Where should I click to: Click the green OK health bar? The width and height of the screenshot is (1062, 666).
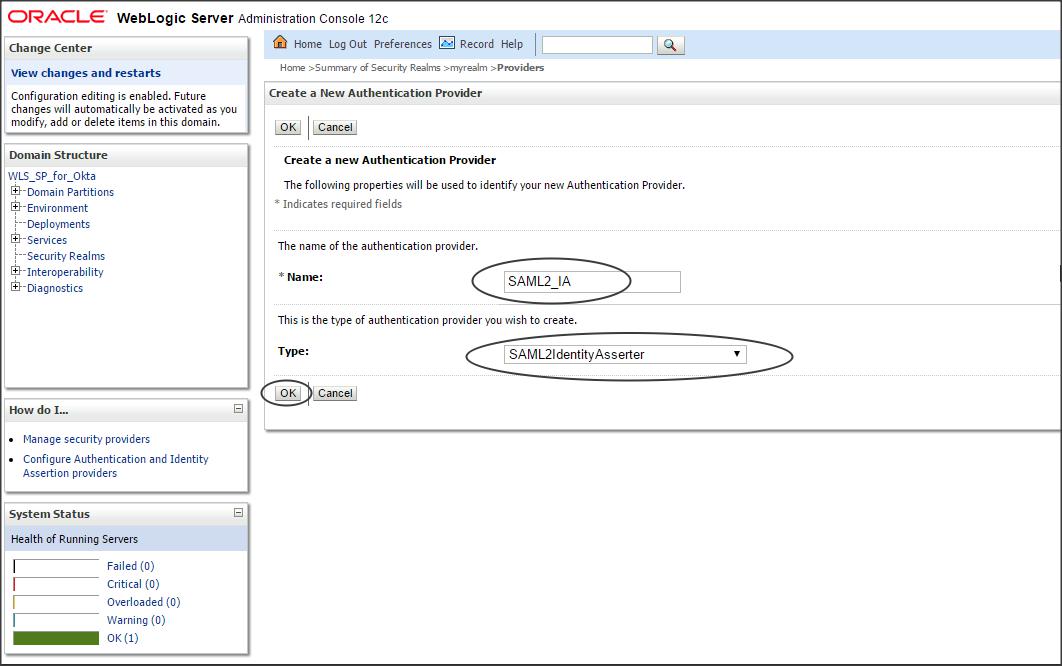tap(56, 638)
